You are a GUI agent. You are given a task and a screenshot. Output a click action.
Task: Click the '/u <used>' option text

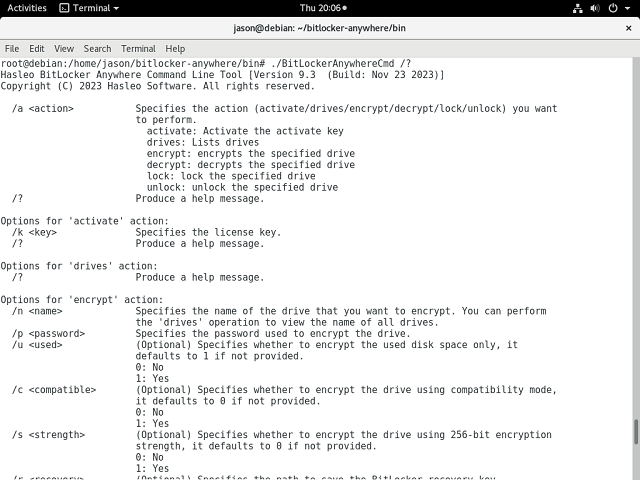point(37,345)
